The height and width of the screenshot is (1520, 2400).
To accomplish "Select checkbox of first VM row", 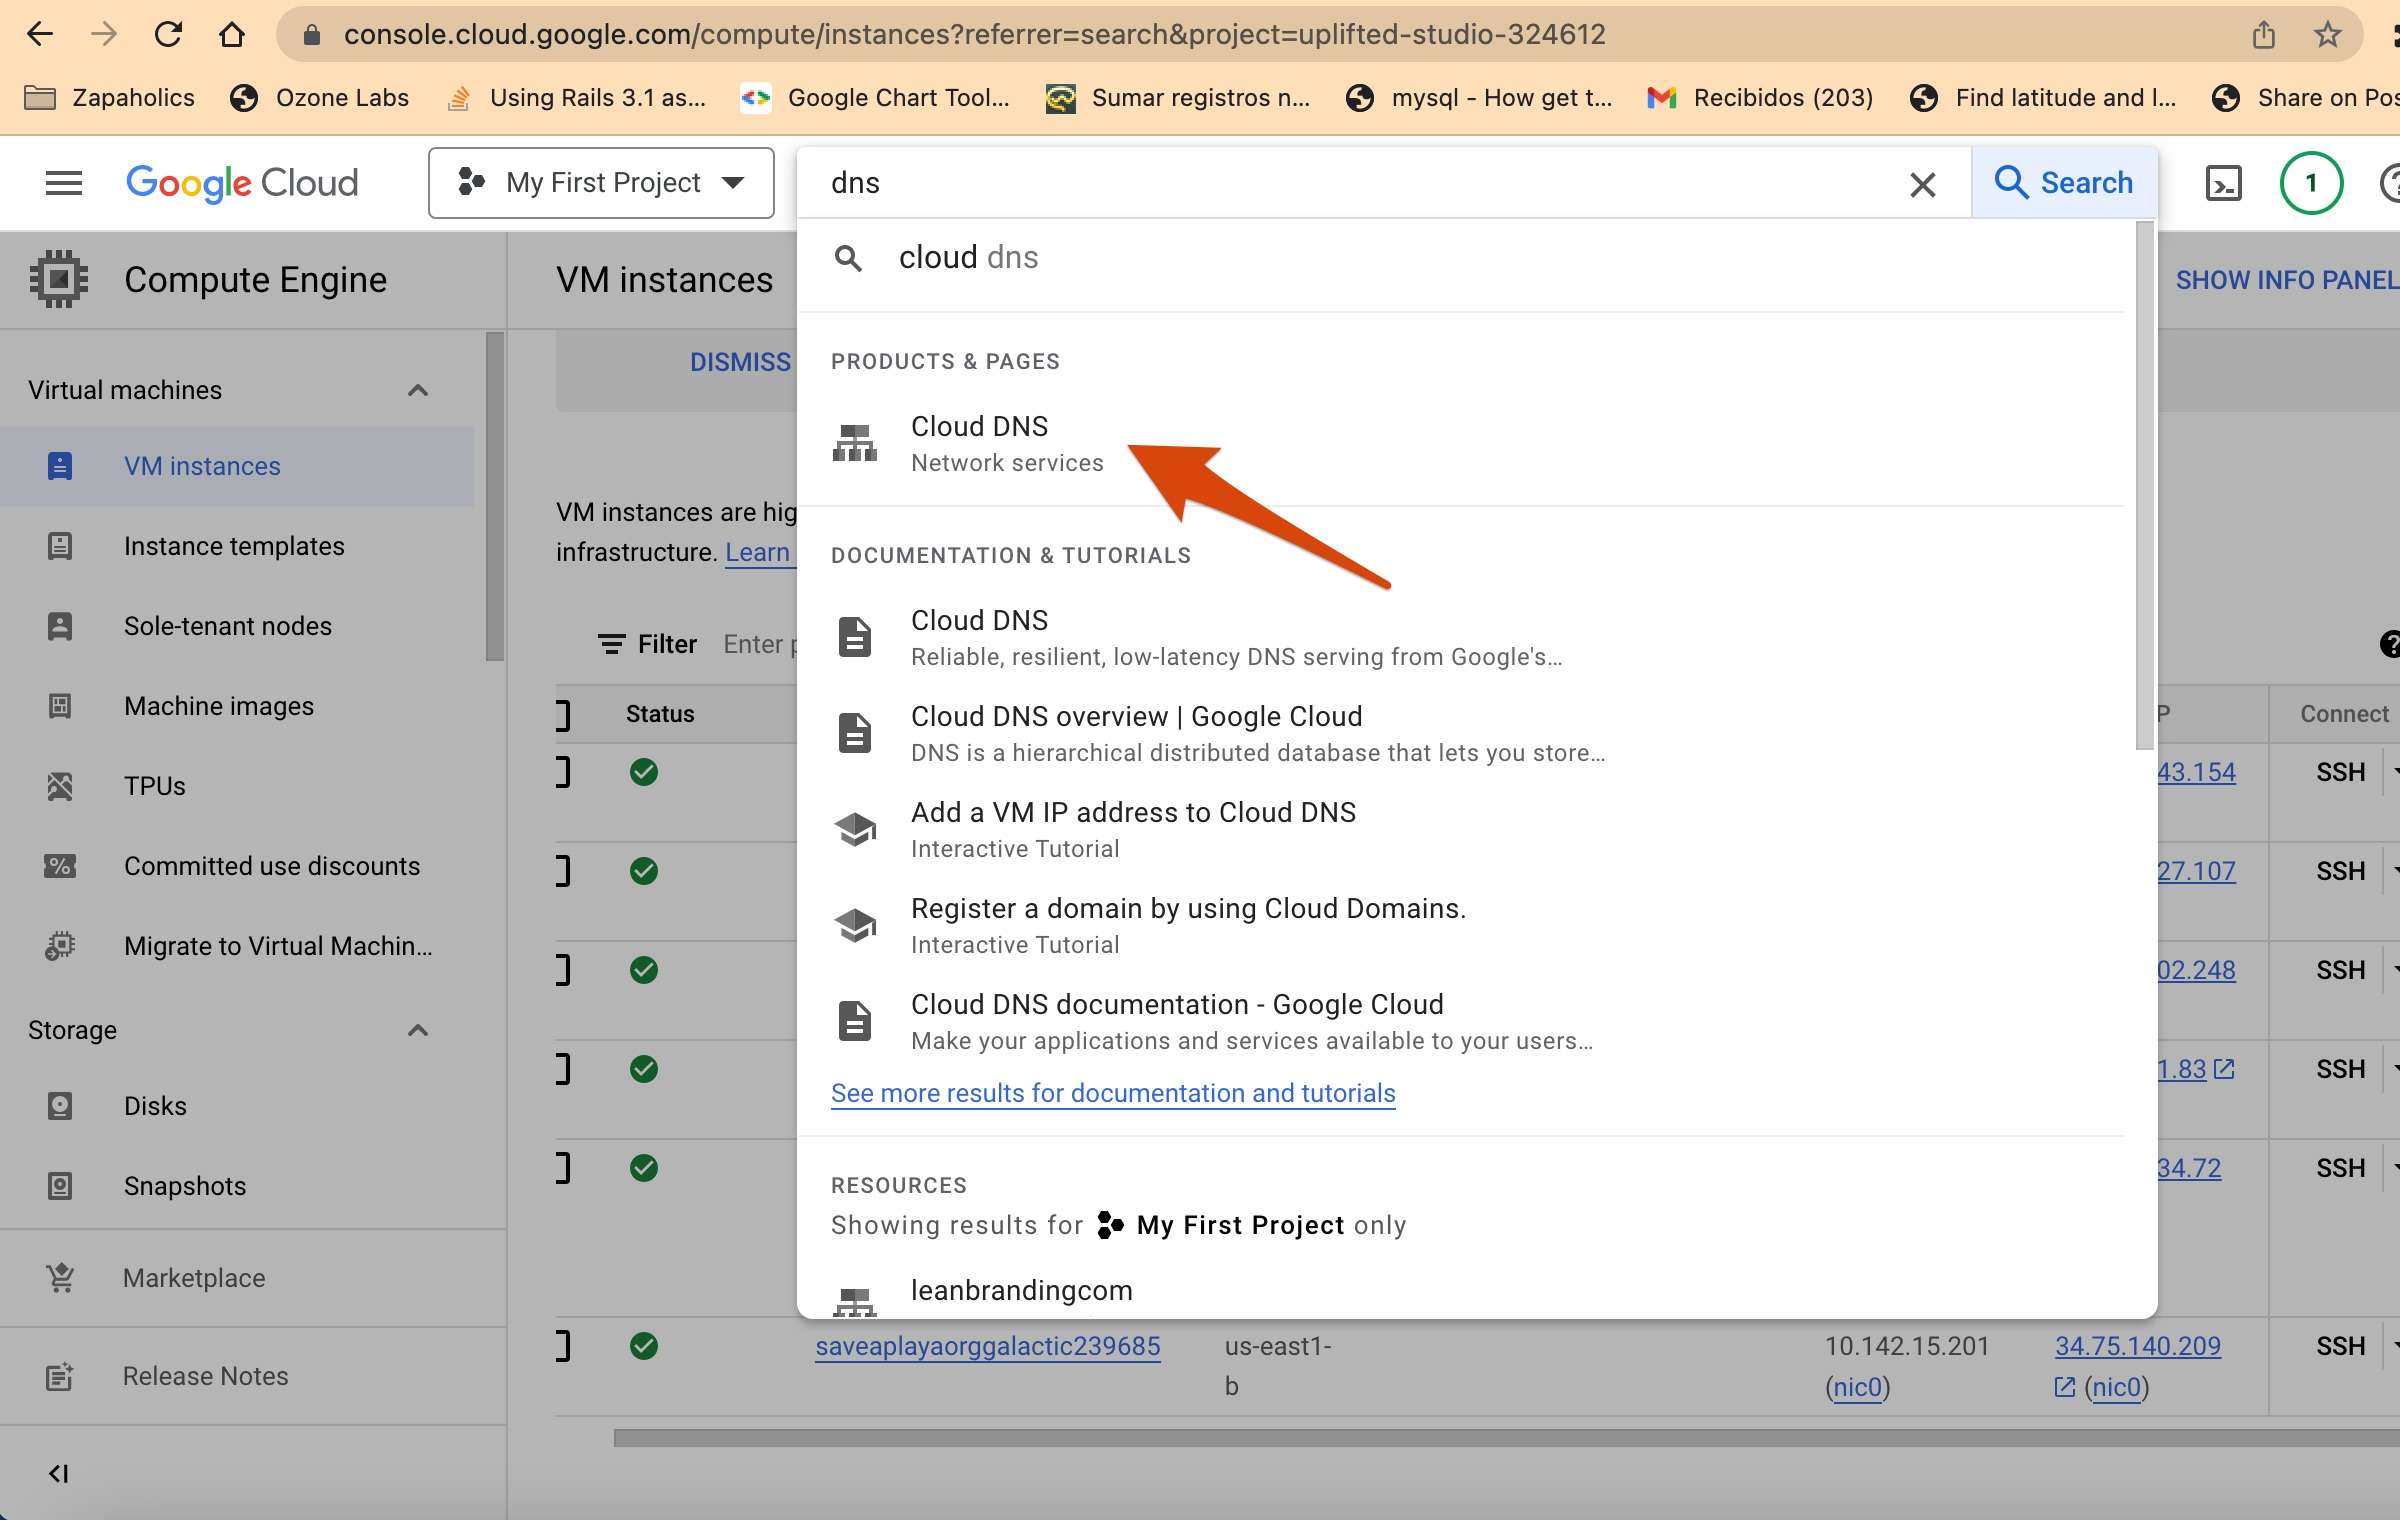I will point(562,772).
